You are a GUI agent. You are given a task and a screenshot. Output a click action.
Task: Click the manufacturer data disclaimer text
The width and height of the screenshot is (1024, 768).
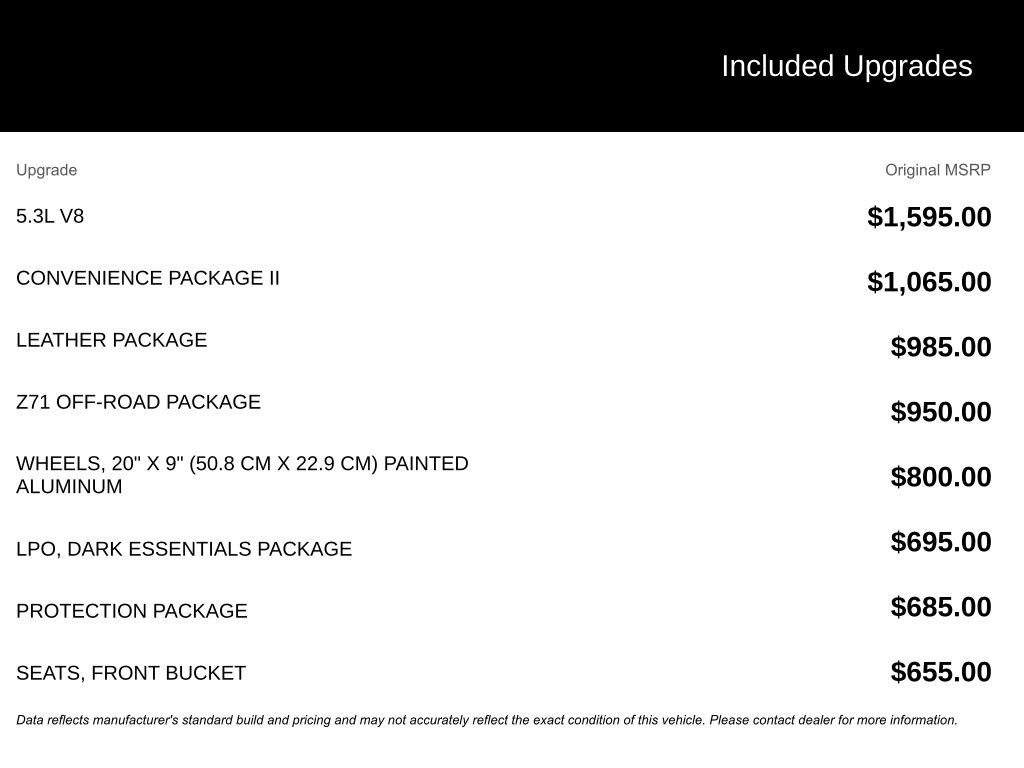coord(487,720)
